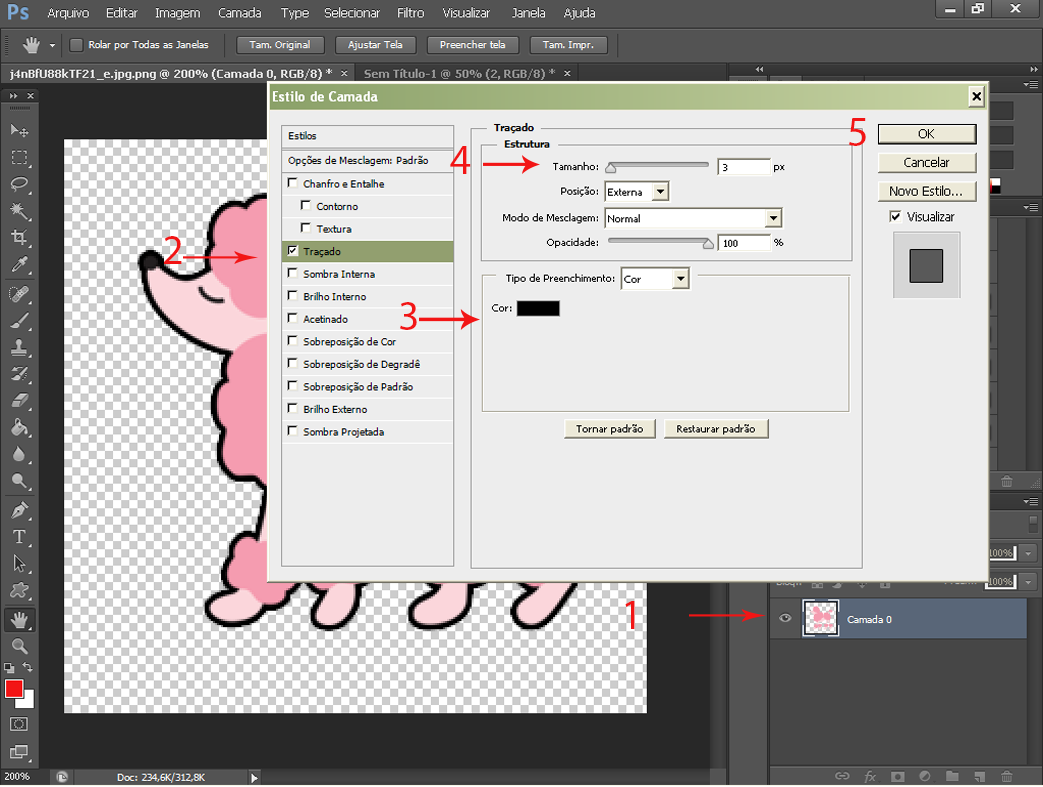The image size is (1043, 787).
Task: Click Ajustar Tela button
Action: tap(375, 45)
